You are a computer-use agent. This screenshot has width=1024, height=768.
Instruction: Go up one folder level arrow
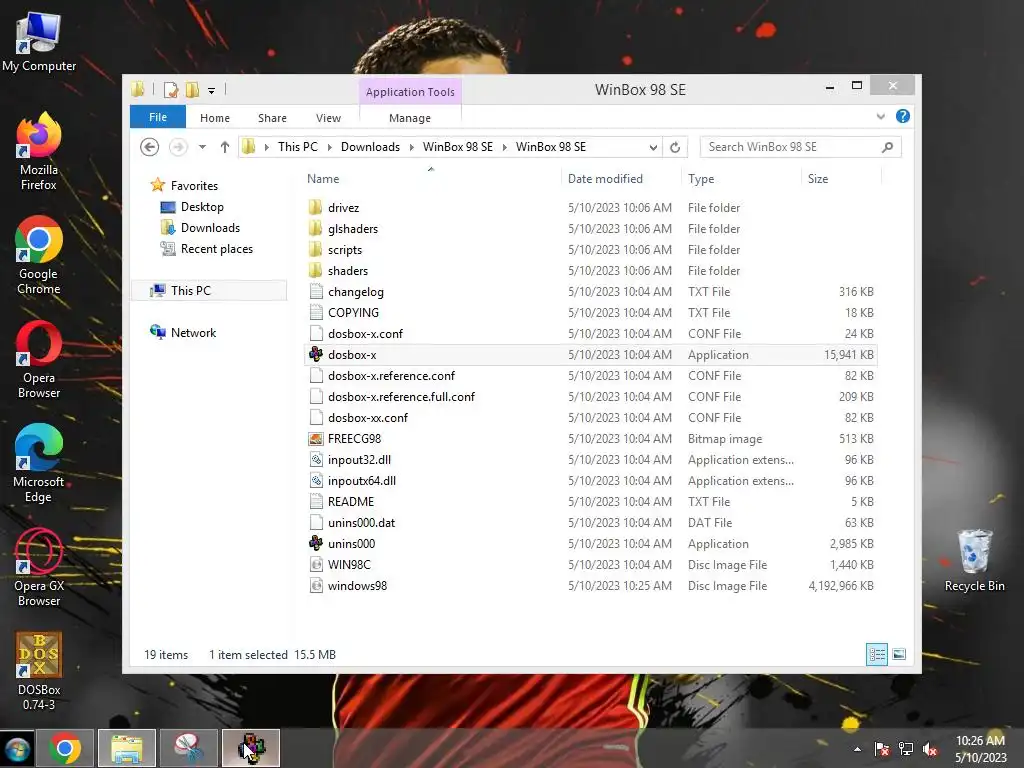(x=225, y=147)
